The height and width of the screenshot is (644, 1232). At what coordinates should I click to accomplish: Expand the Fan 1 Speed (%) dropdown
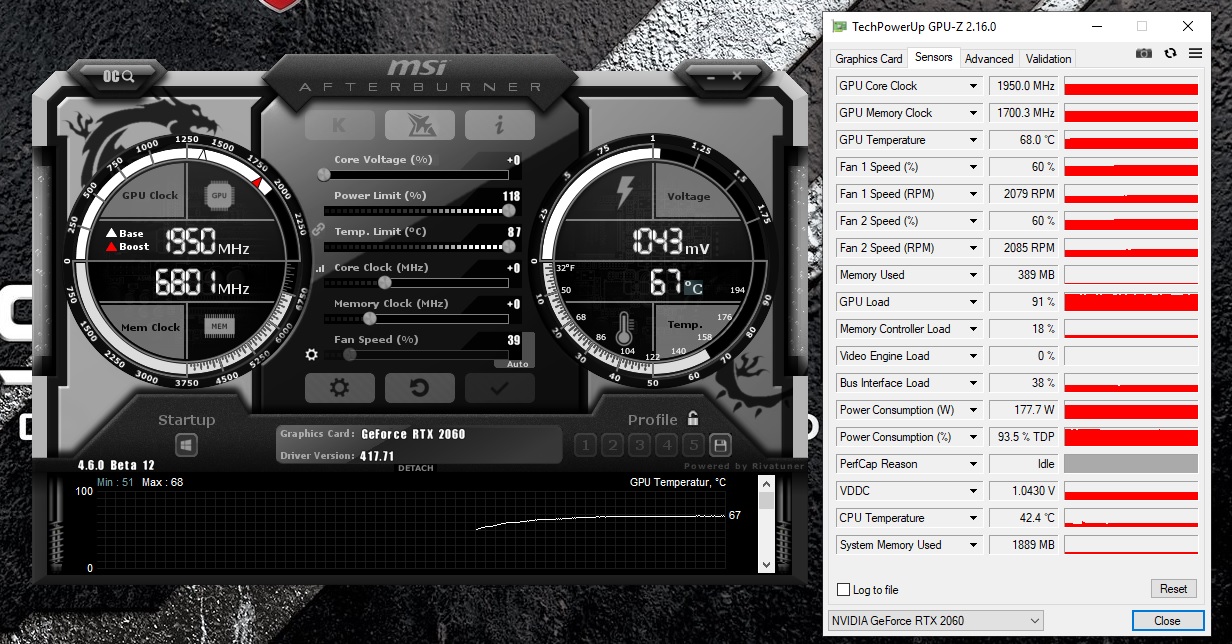click(973, 167)
